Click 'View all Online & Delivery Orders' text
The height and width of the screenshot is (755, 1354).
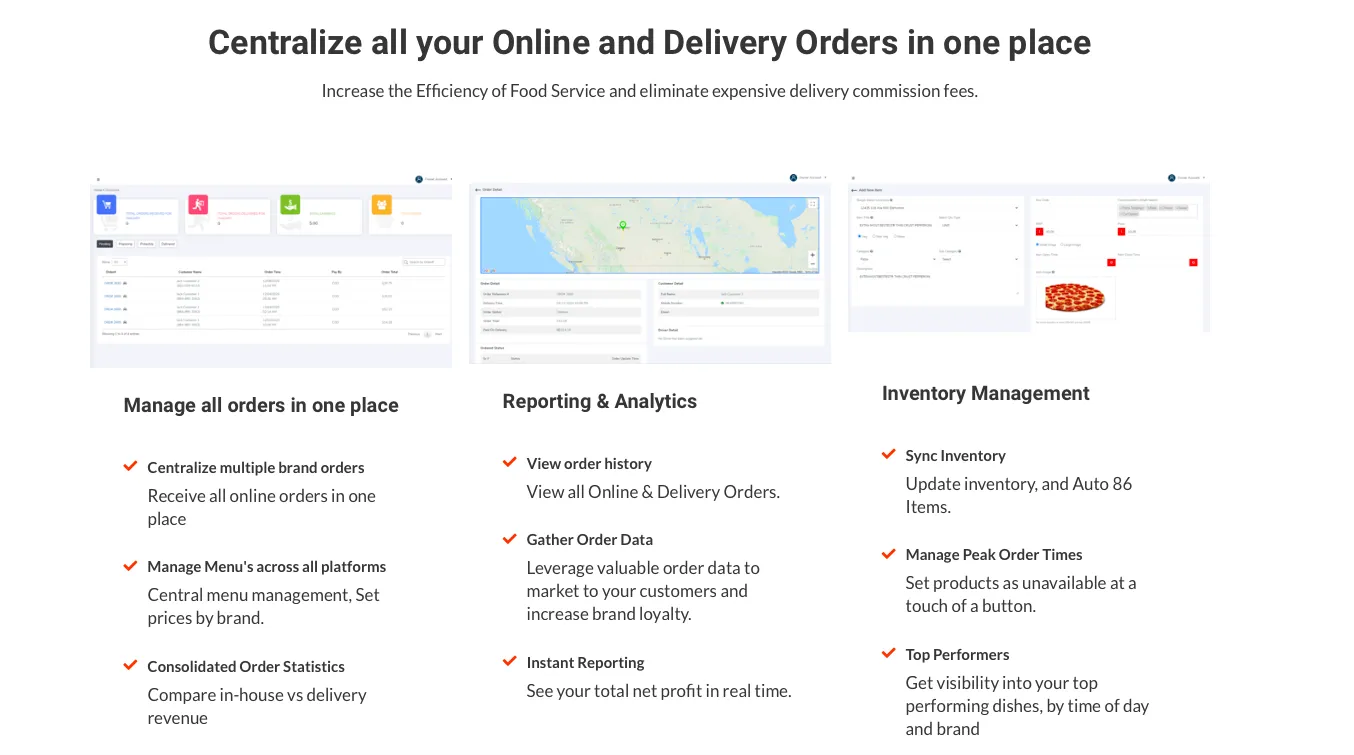(x=653, y=492)
